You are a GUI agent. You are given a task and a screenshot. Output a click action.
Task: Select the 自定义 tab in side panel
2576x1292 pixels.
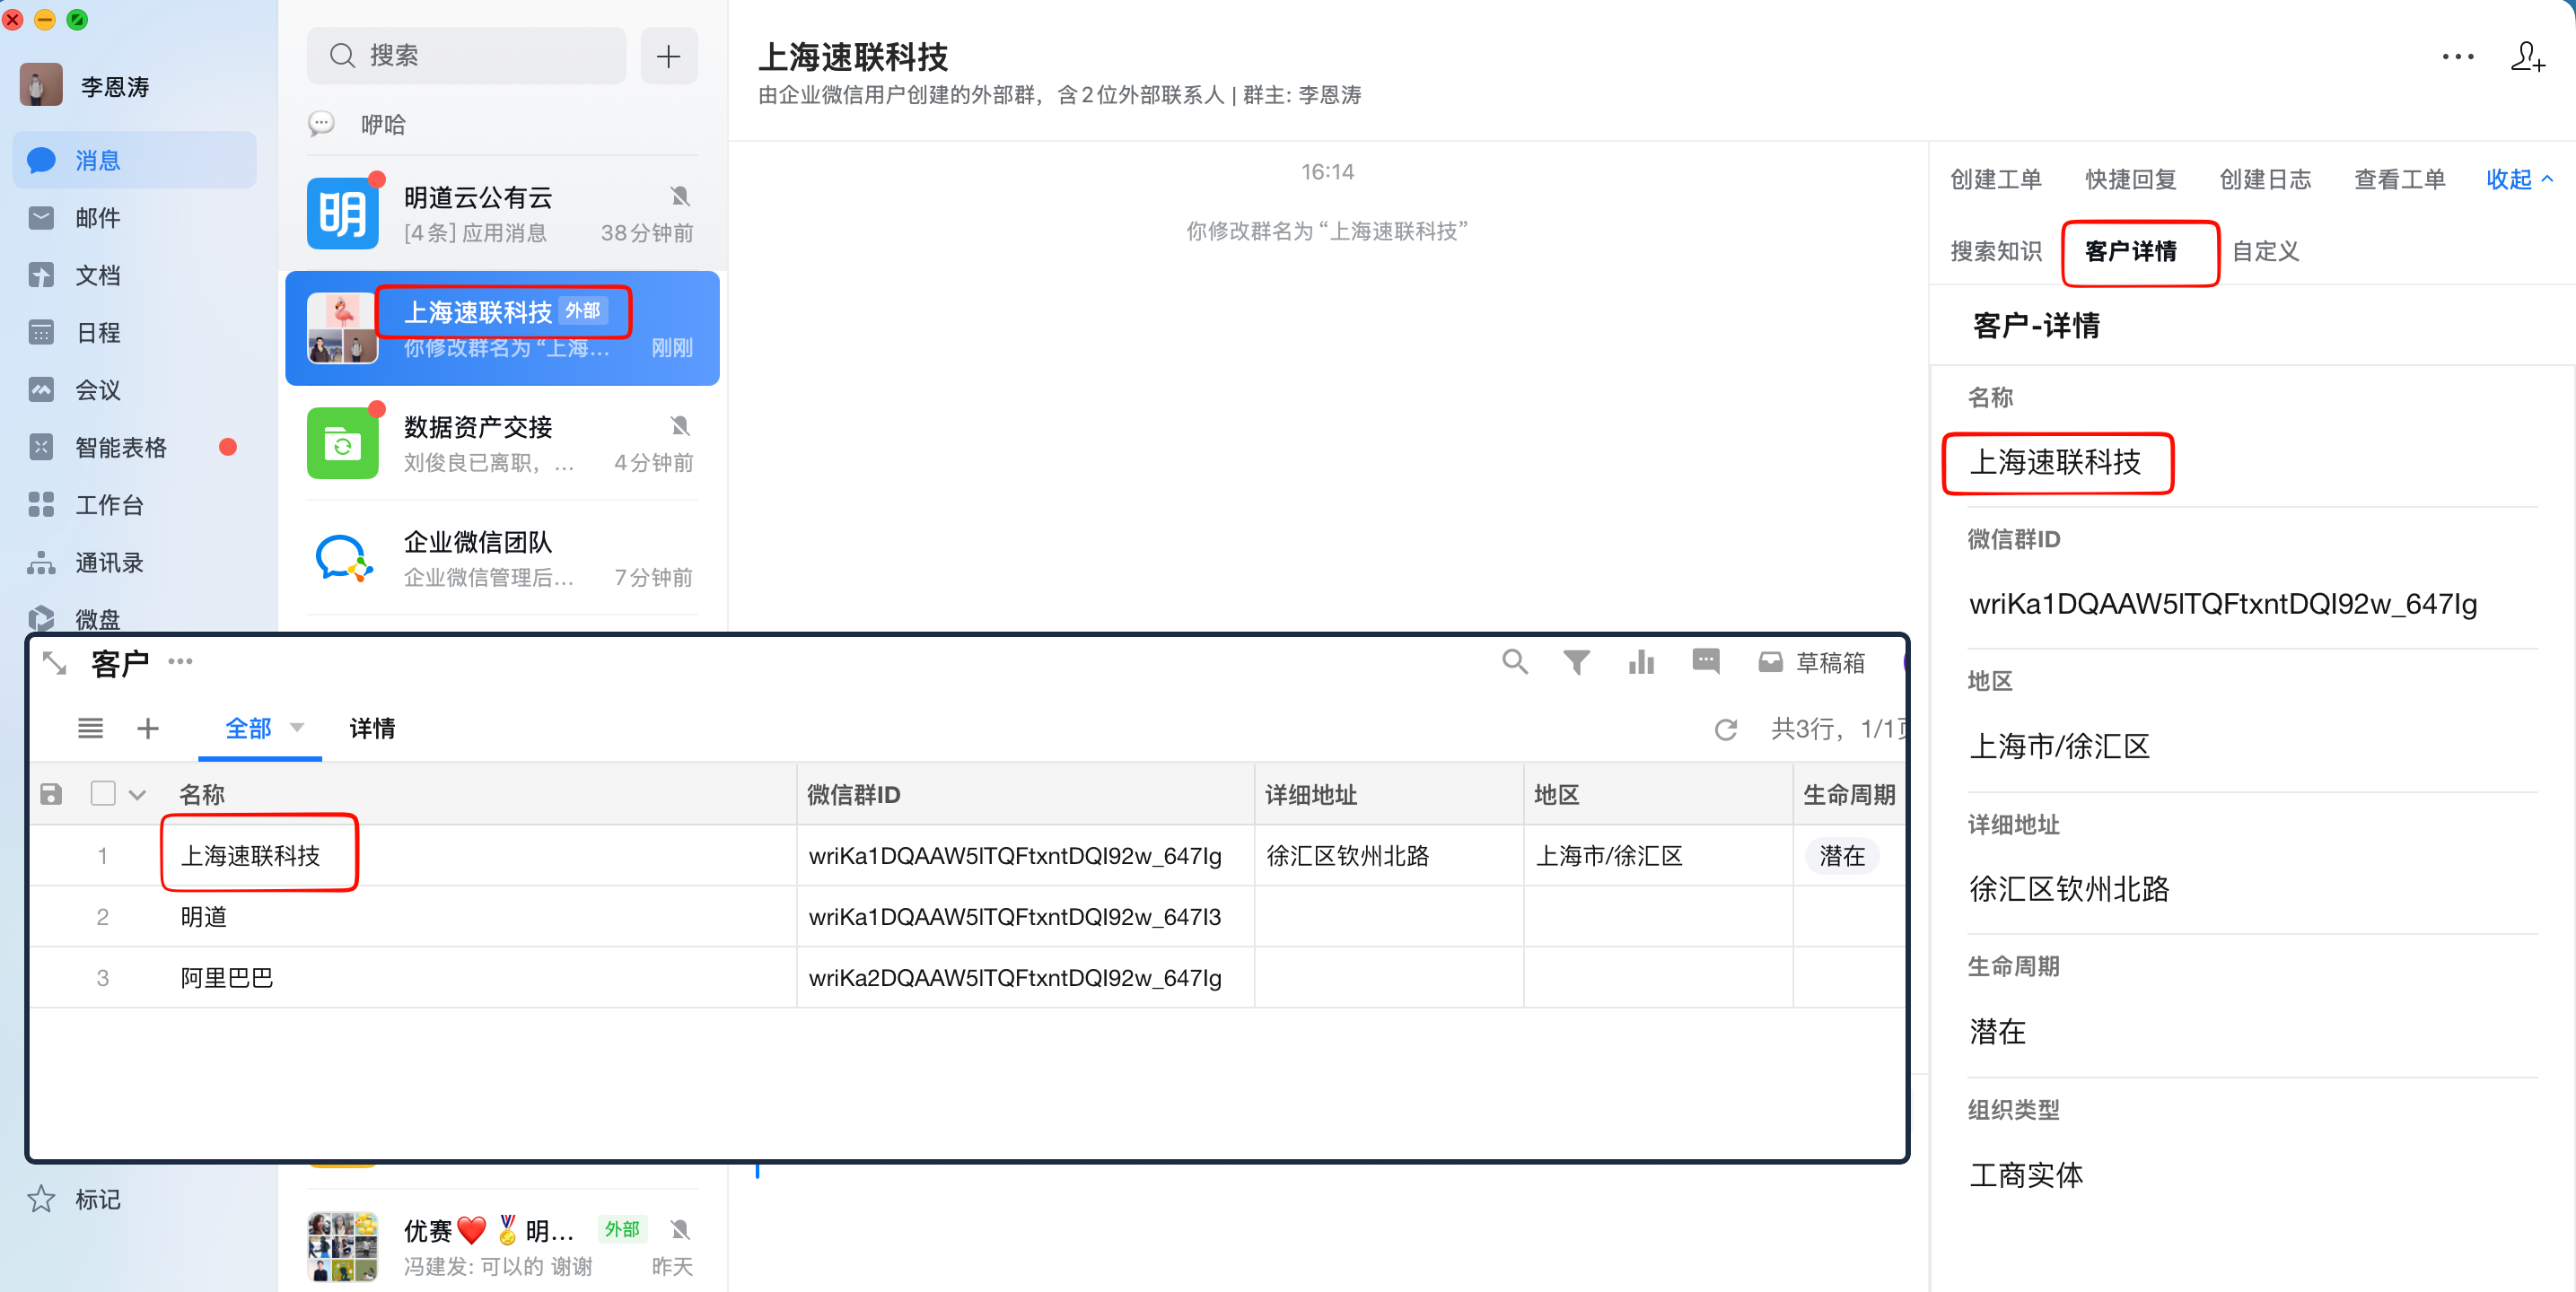[2265, 251]
